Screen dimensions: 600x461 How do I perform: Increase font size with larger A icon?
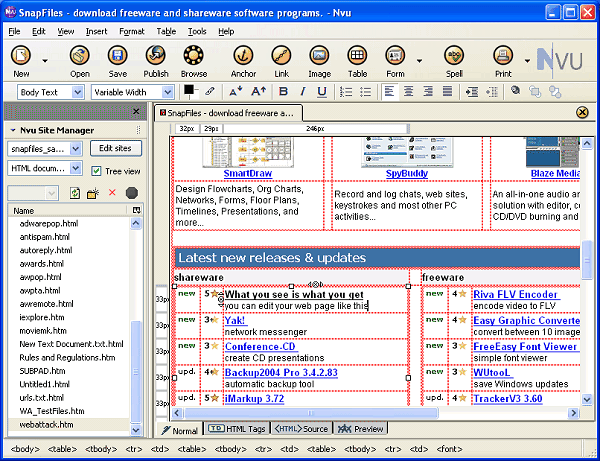259,91
